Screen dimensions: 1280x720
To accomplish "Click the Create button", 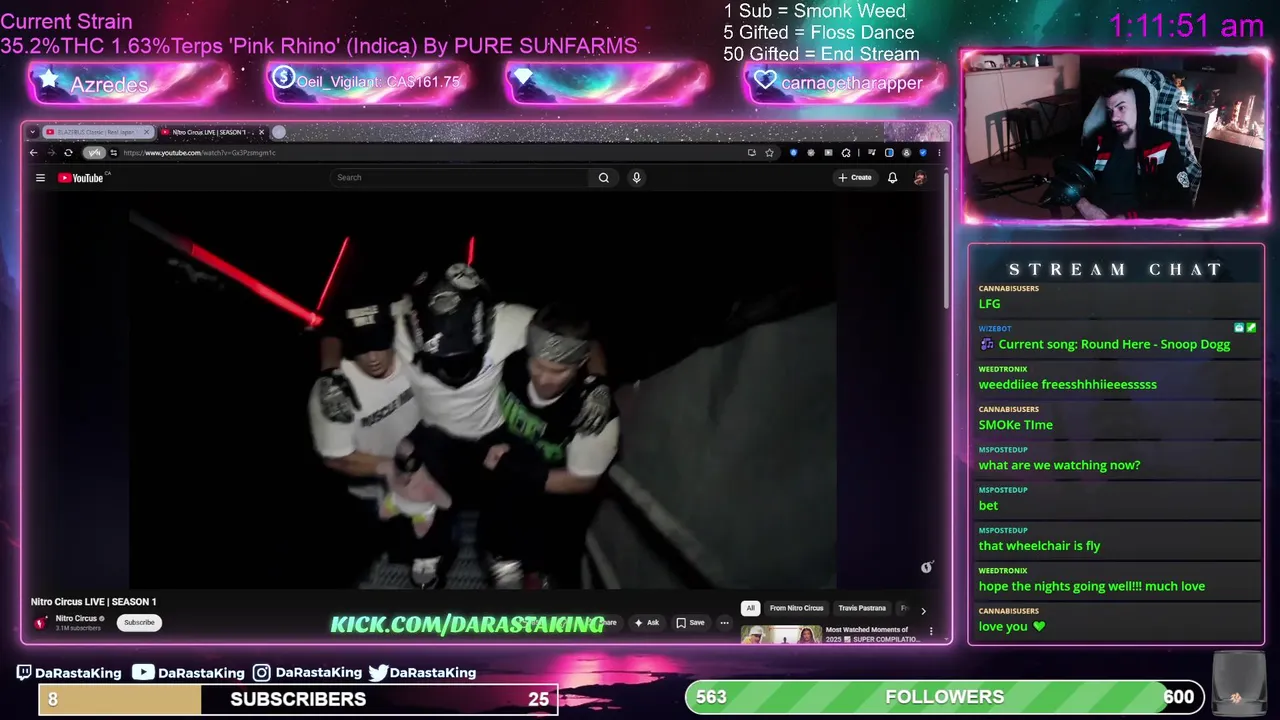I will (x=855, y=178).
